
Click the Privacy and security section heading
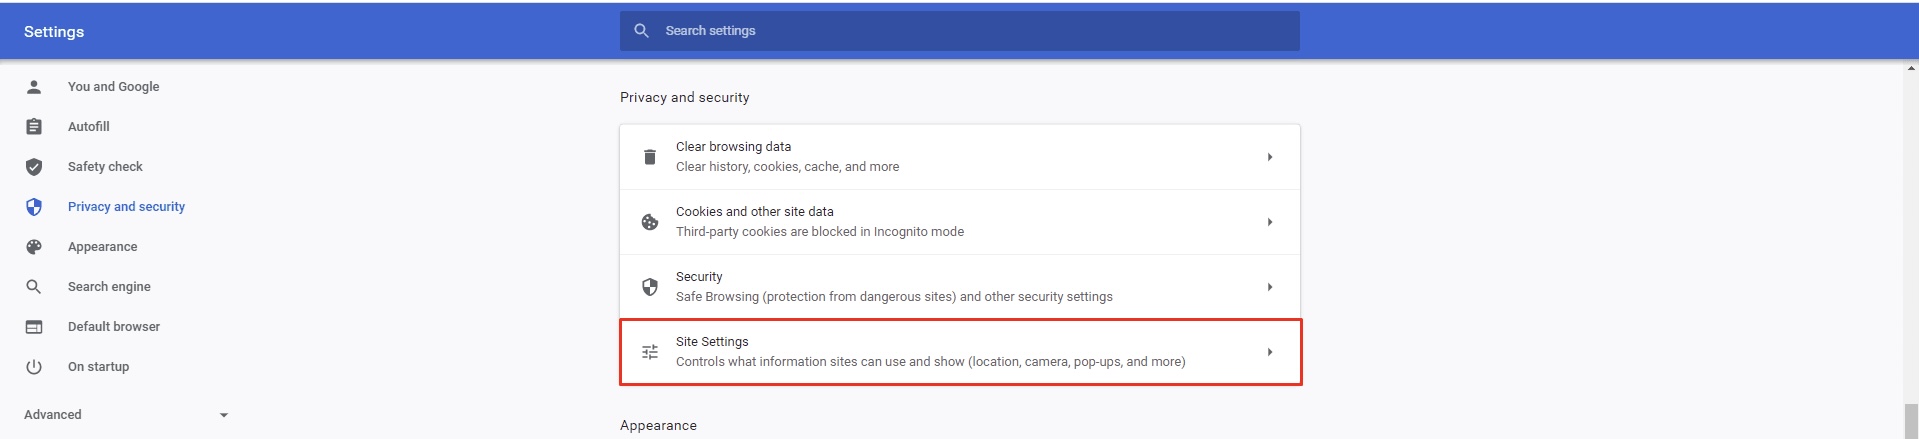tap(685, 97)
